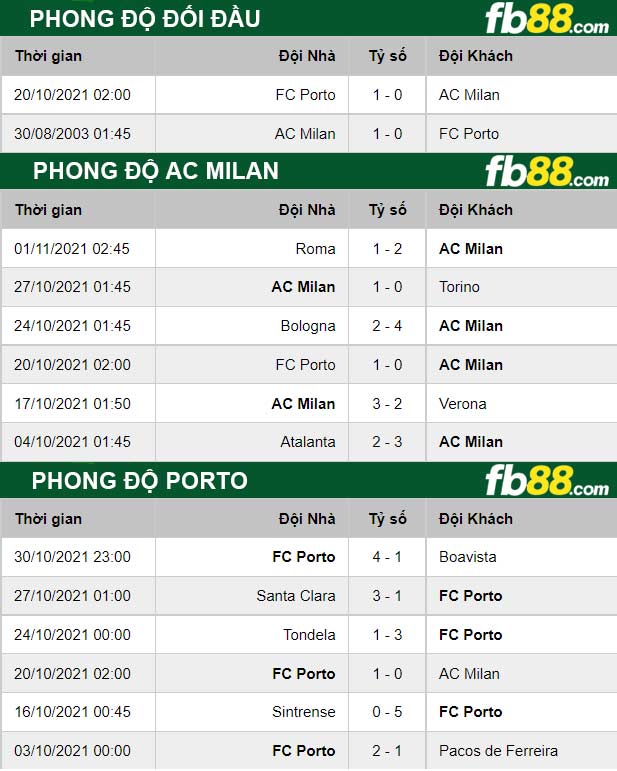This screenshot has height=771, width=617.
Task: Click the Thời gian header in head-to-head table
Action: pos(48,56)
